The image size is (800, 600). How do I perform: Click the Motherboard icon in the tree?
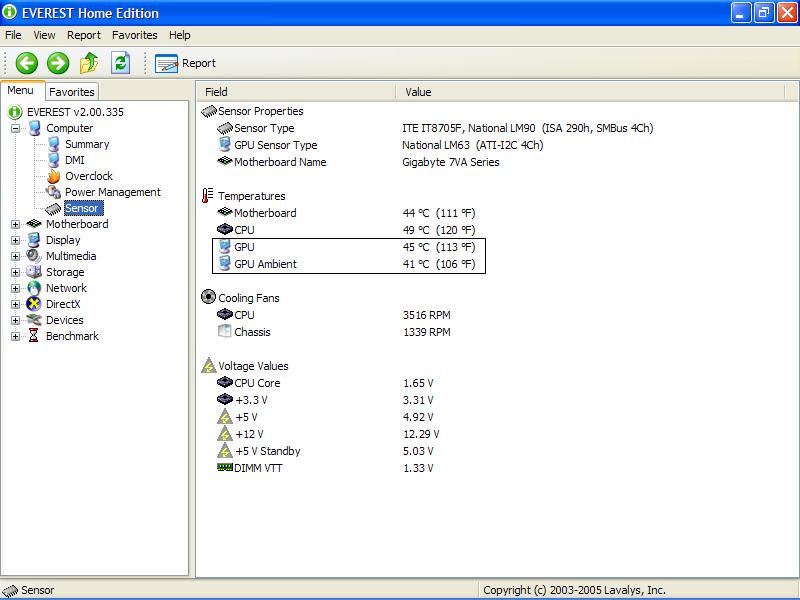(34, 223)
